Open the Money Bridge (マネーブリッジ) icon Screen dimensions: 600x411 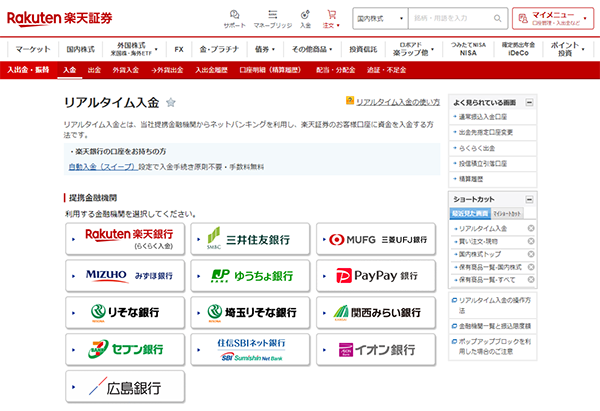point(272,19)
